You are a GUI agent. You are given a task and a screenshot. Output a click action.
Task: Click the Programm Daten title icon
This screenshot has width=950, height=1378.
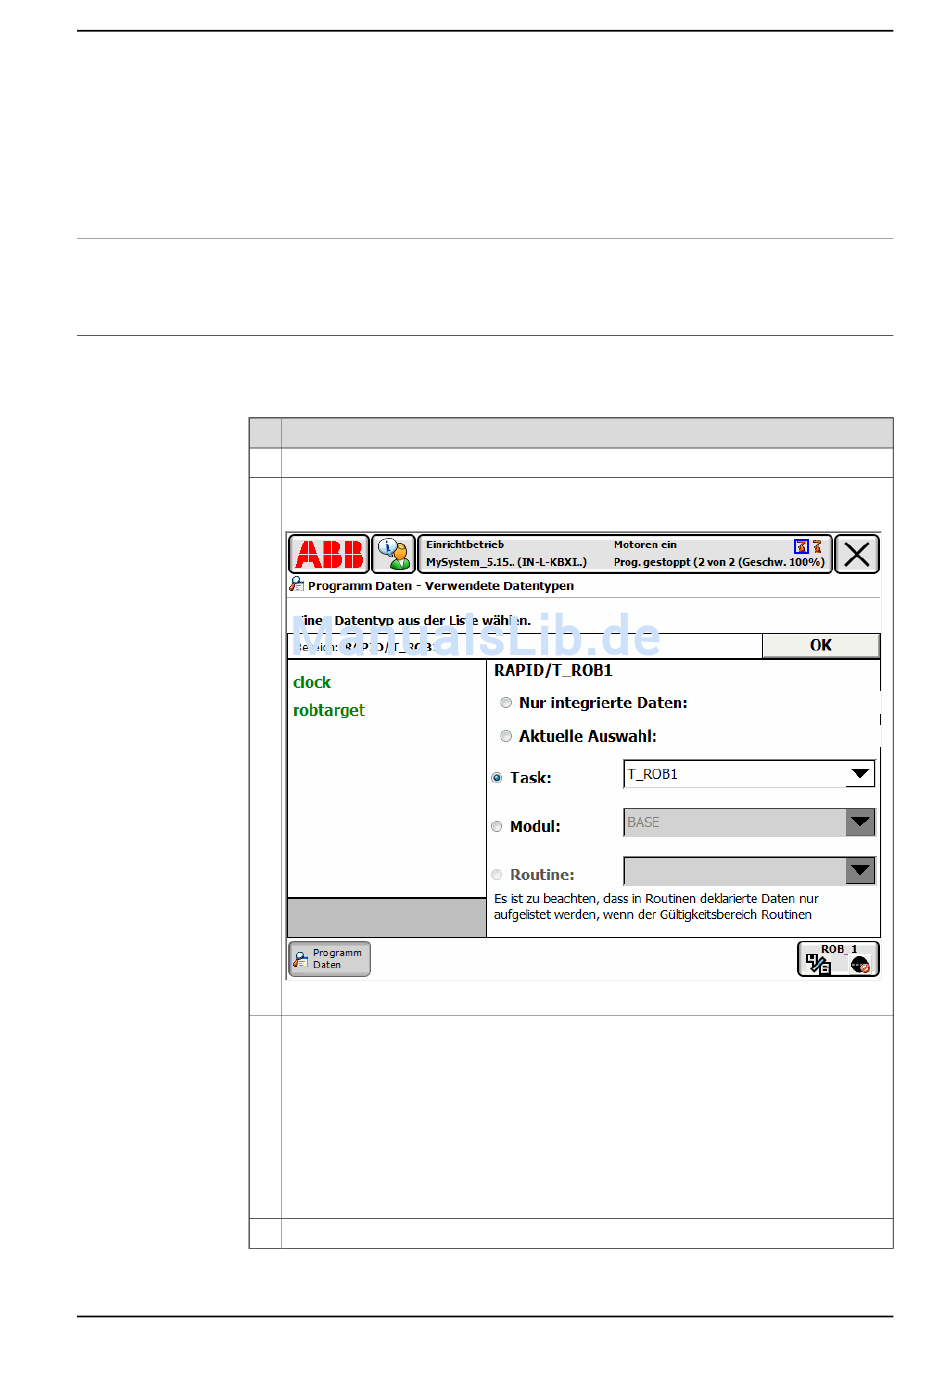point(297,585)
